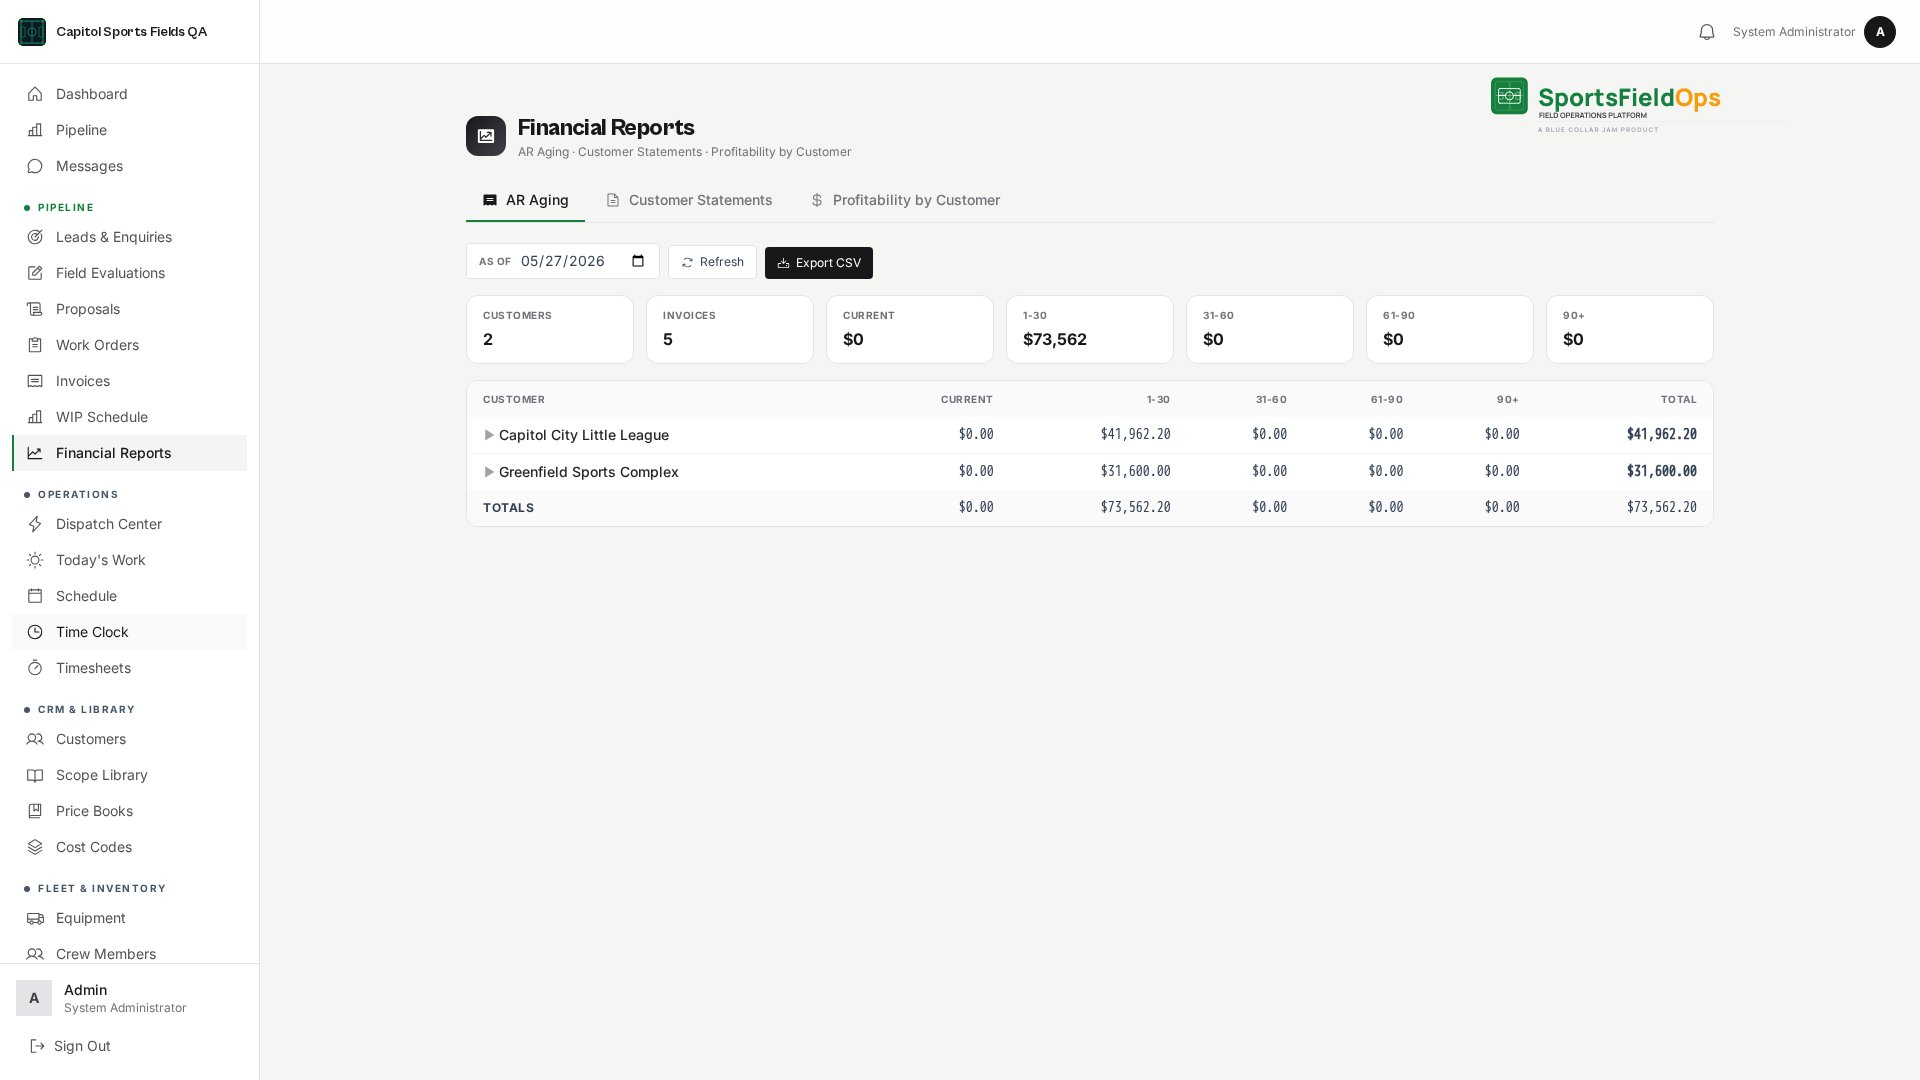Click the $31,600.00 total for Greenfield
The image size is (1920, 1080).
tap(1661, 472)
